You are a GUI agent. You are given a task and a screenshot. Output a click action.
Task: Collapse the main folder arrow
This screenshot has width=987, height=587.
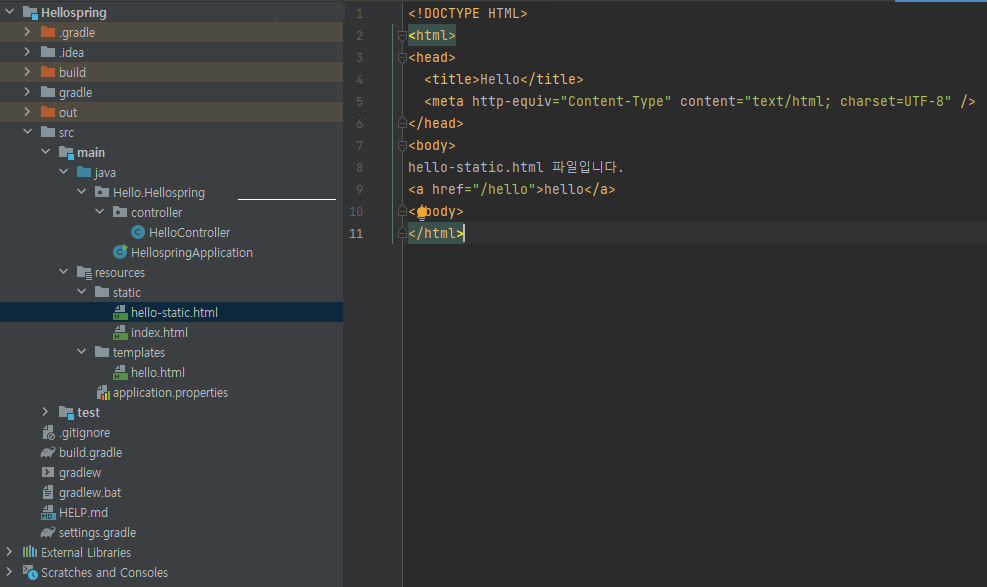pyautogui.click(x=46, y=152)
